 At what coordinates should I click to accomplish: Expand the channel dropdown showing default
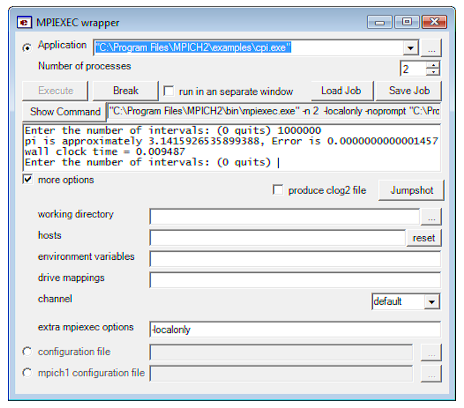[x=432, y=302]
